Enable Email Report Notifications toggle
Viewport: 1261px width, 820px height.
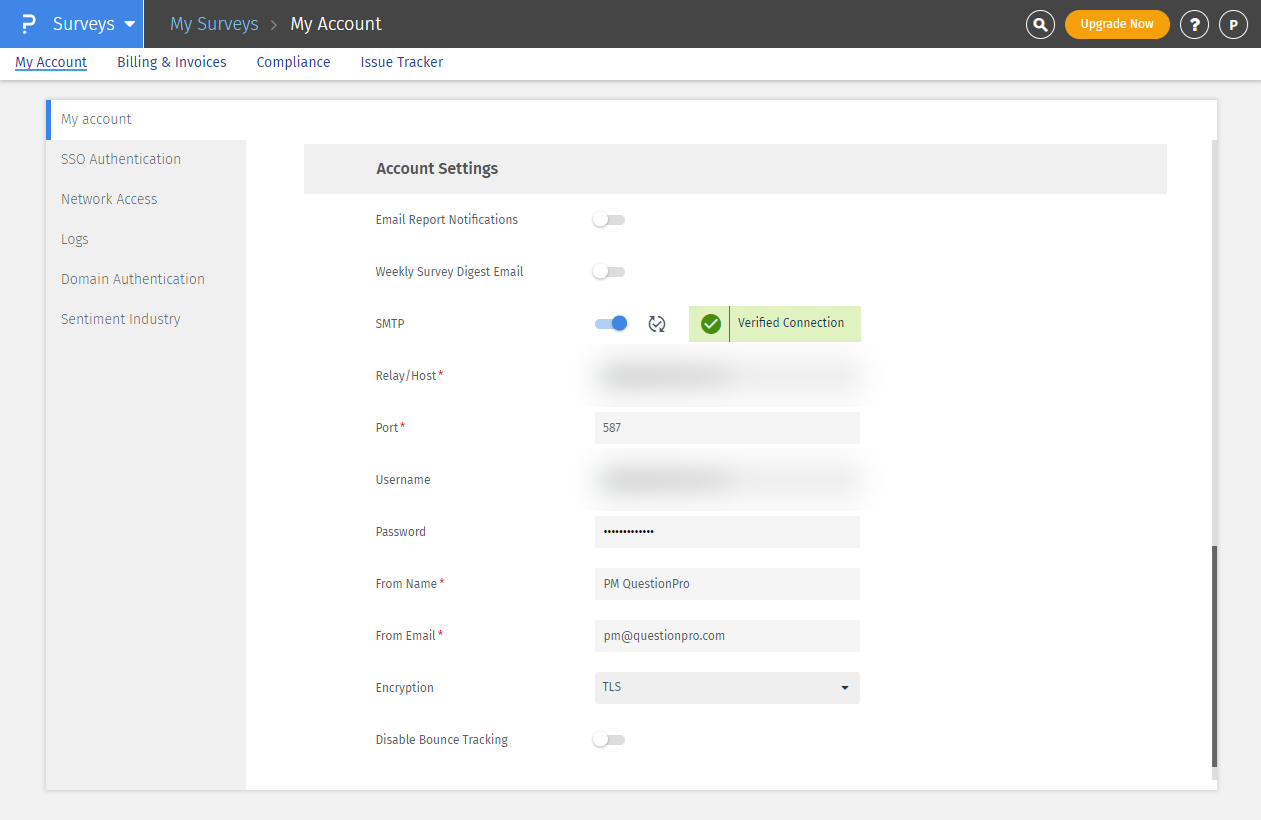608,220
